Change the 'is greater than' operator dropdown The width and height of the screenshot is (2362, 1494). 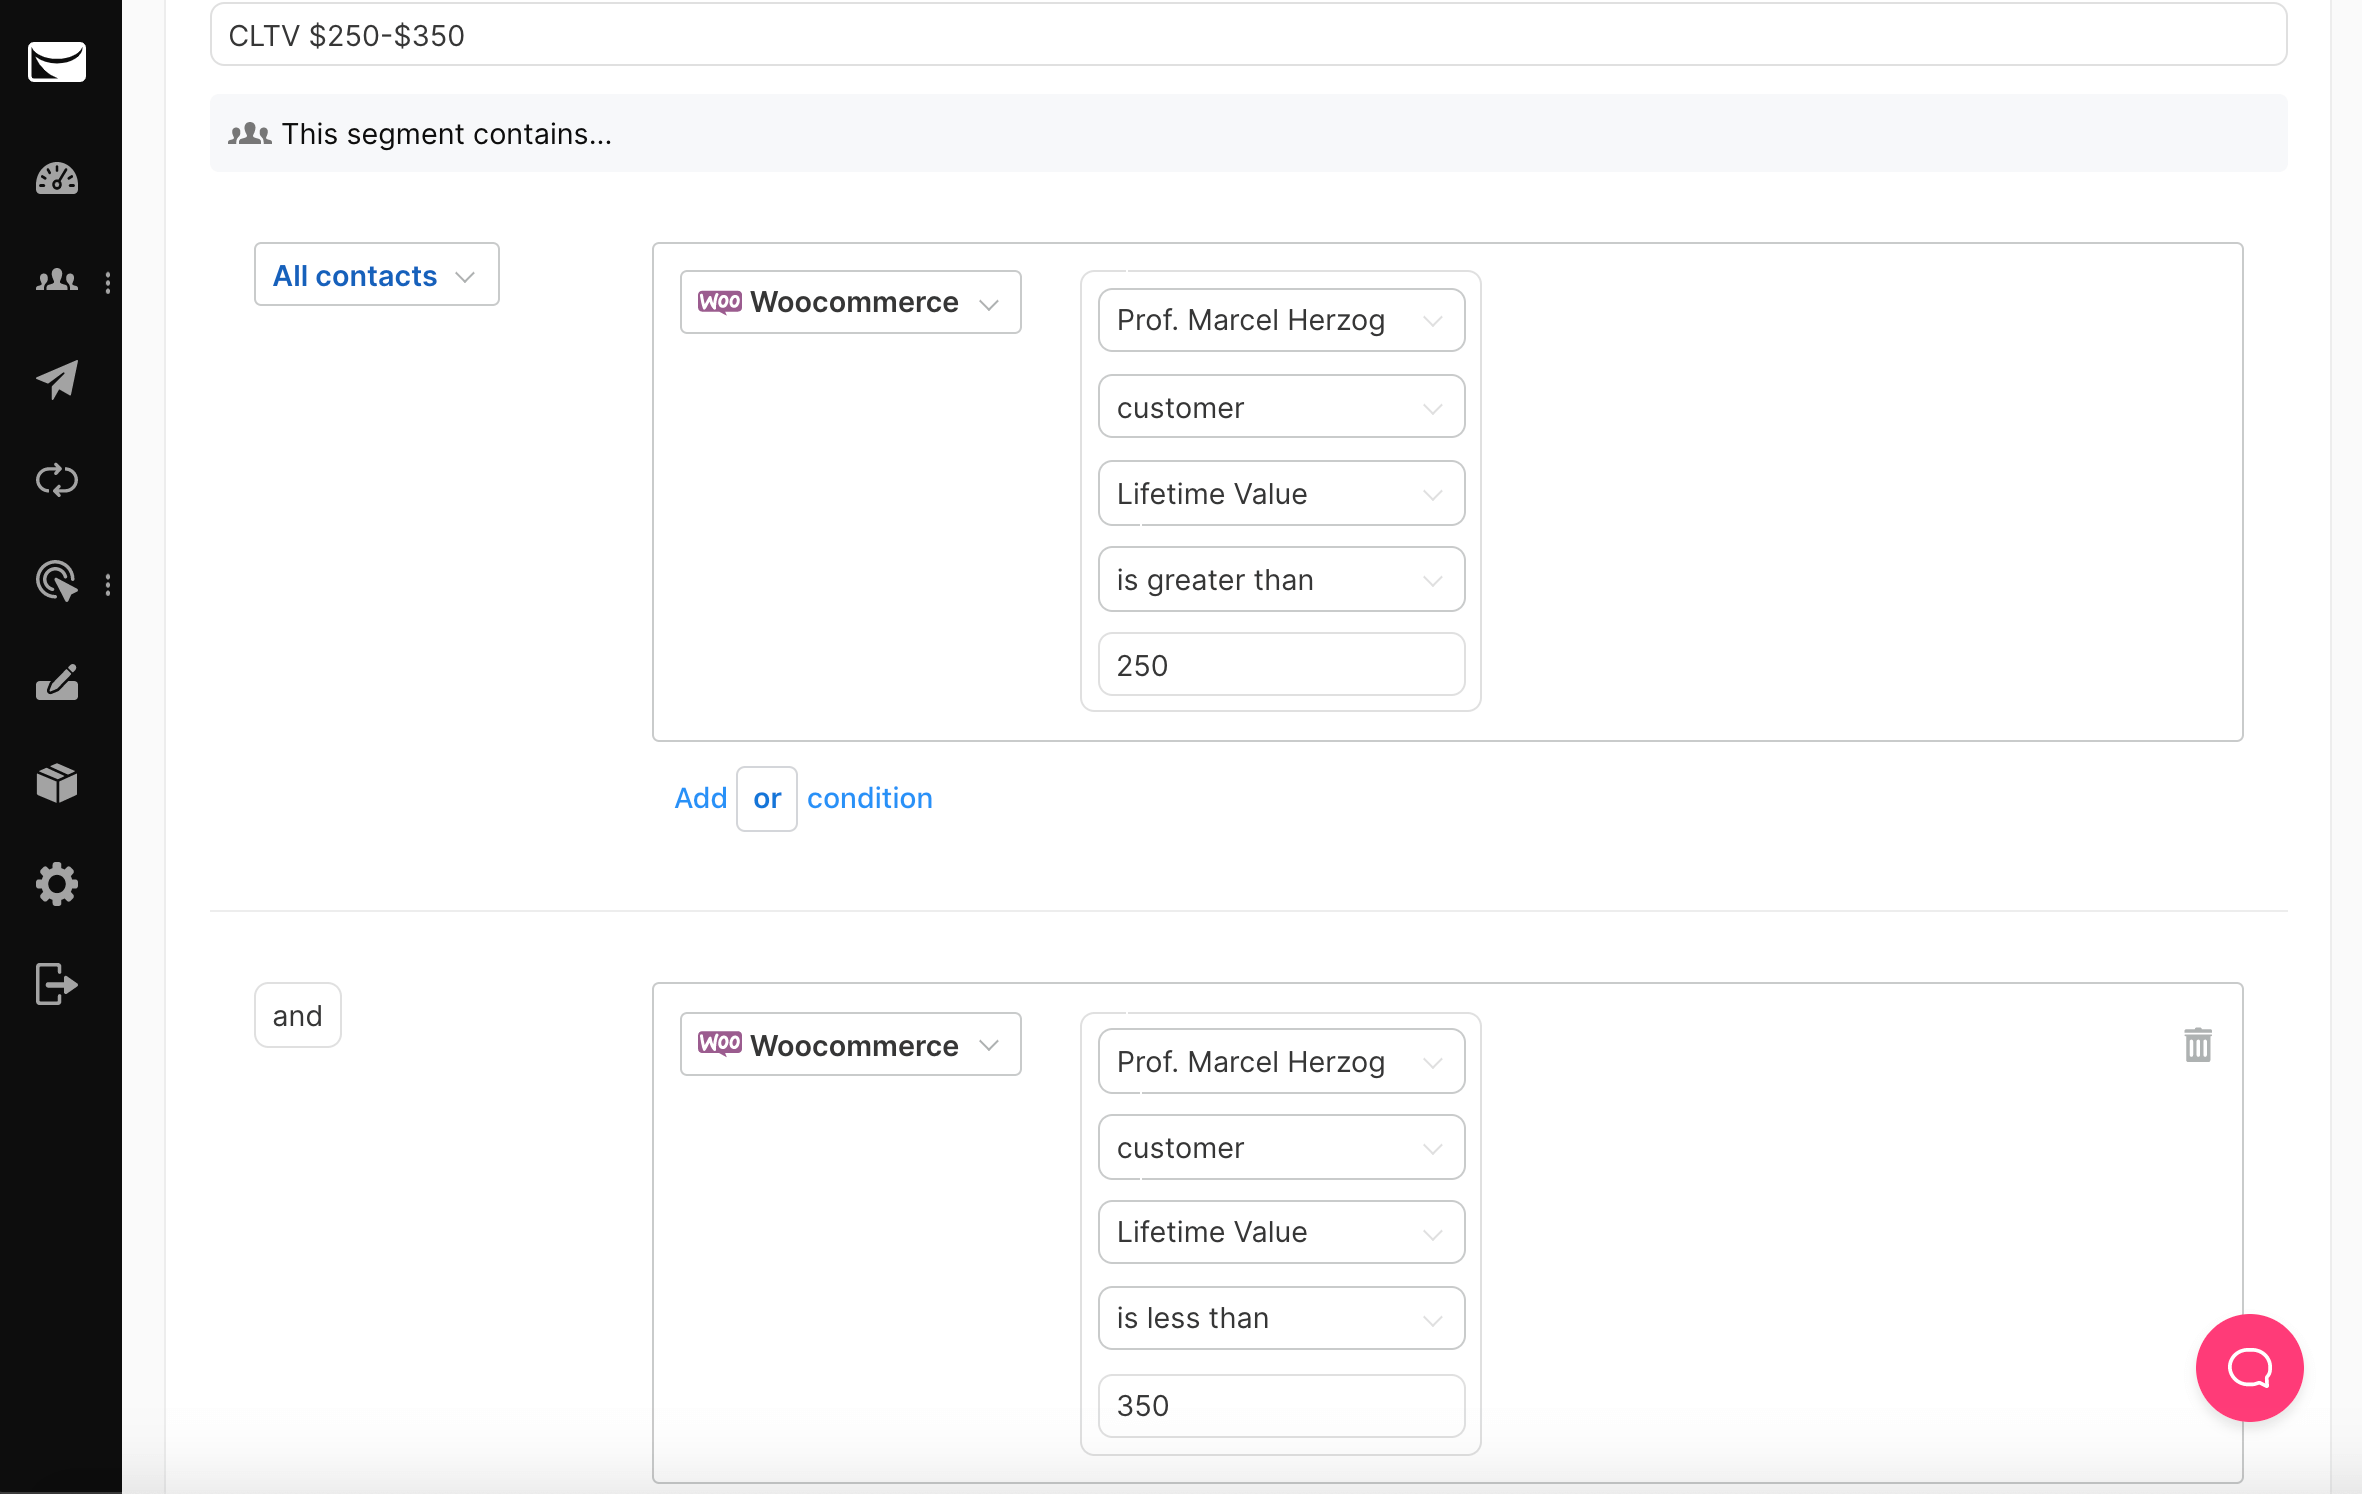coord(1281,580)
